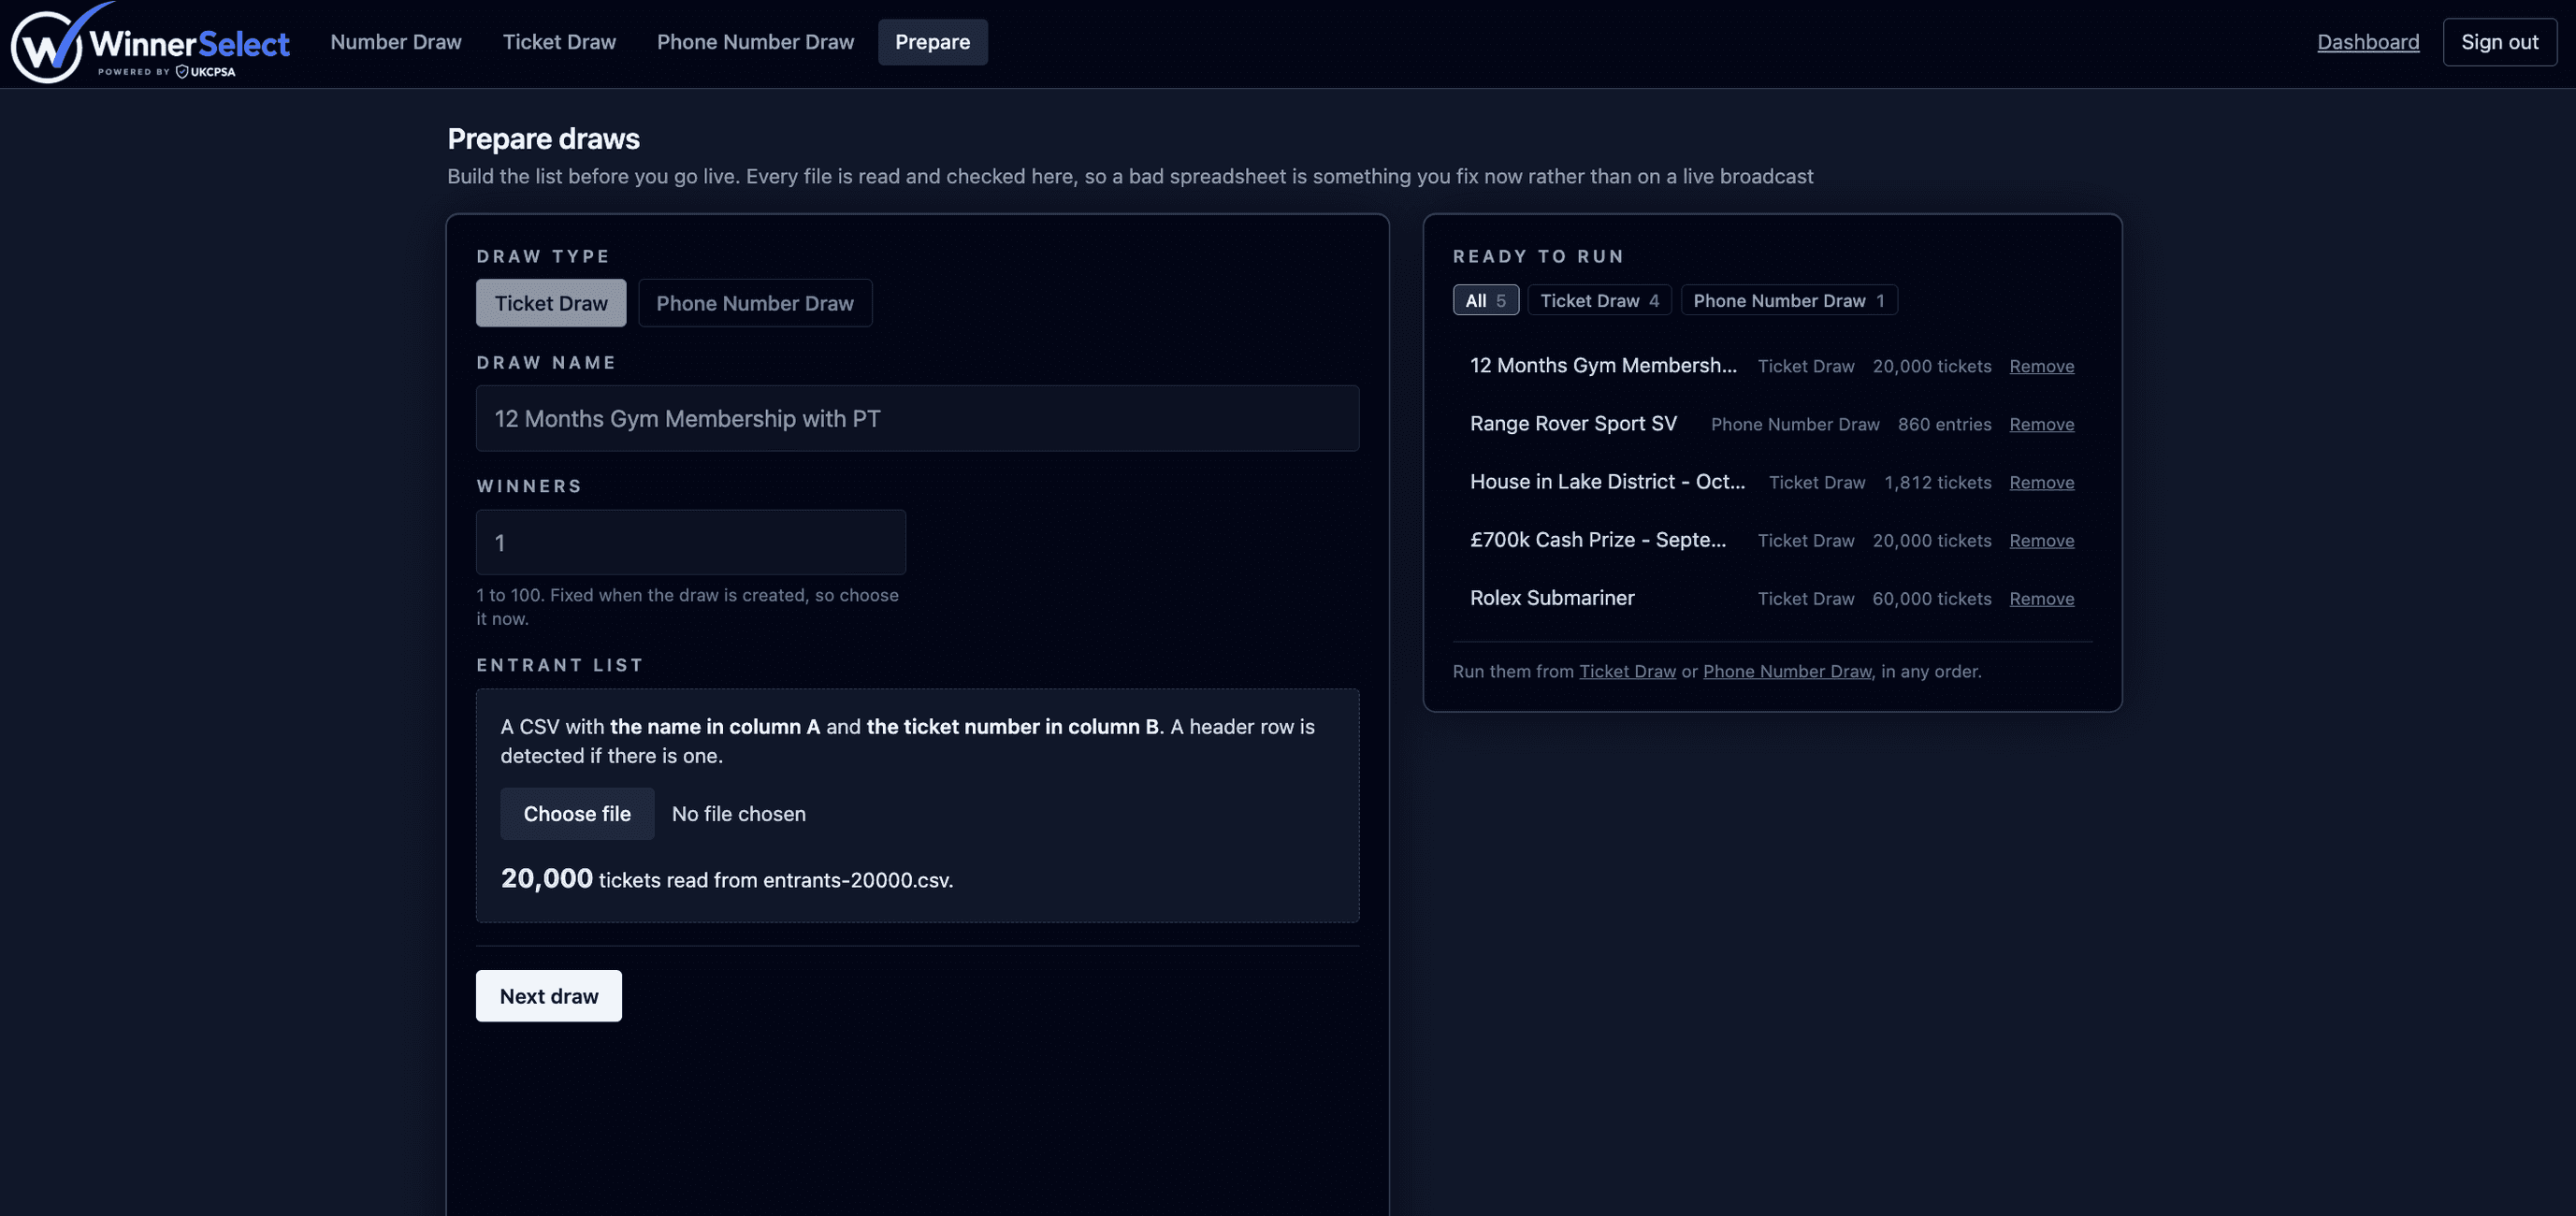The width and height of the screenshot is (2576, 1216).
Task: Click the Sign out button
Action: click(2499, 42)
